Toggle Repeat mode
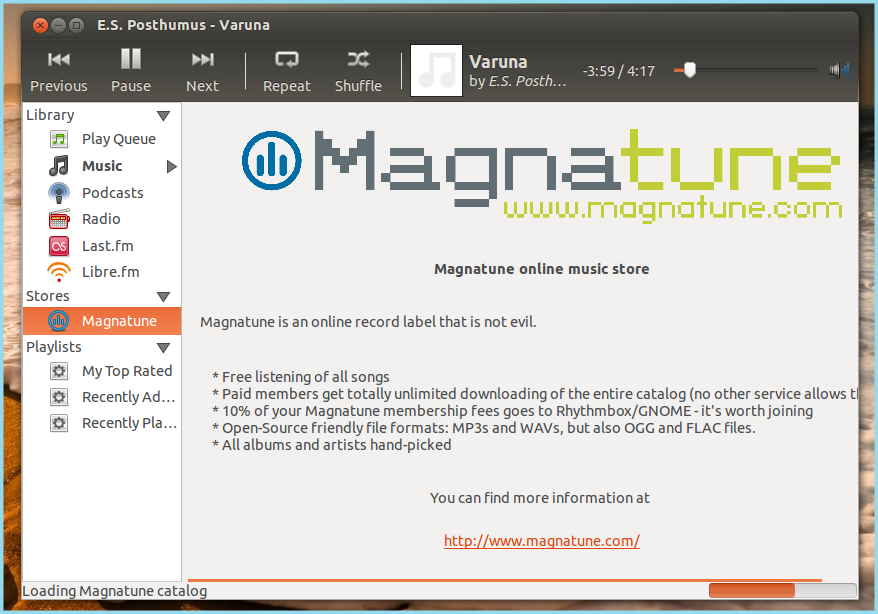This screenshot has height=614, width=878. pyautogui.click(x=287, y=71)
